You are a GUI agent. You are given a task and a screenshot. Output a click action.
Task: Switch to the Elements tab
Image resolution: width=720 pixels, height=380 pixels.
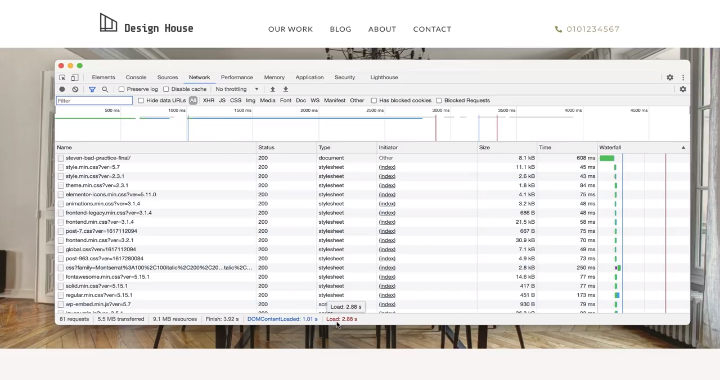point(103,78)
